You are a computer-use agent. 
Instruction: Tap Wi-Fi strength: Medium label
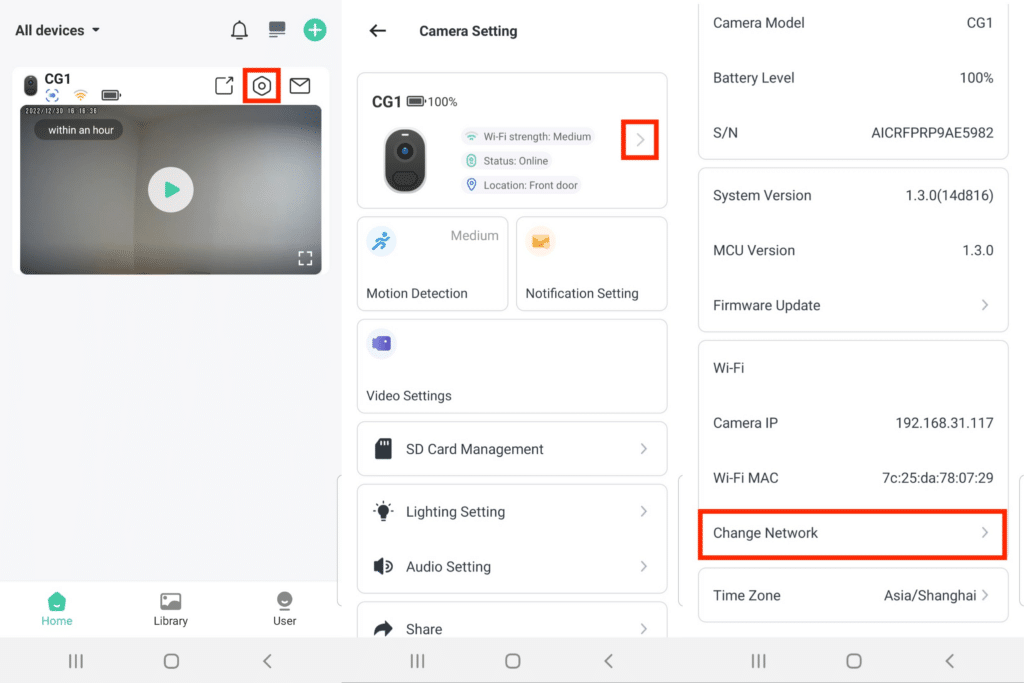coord(528,136)
